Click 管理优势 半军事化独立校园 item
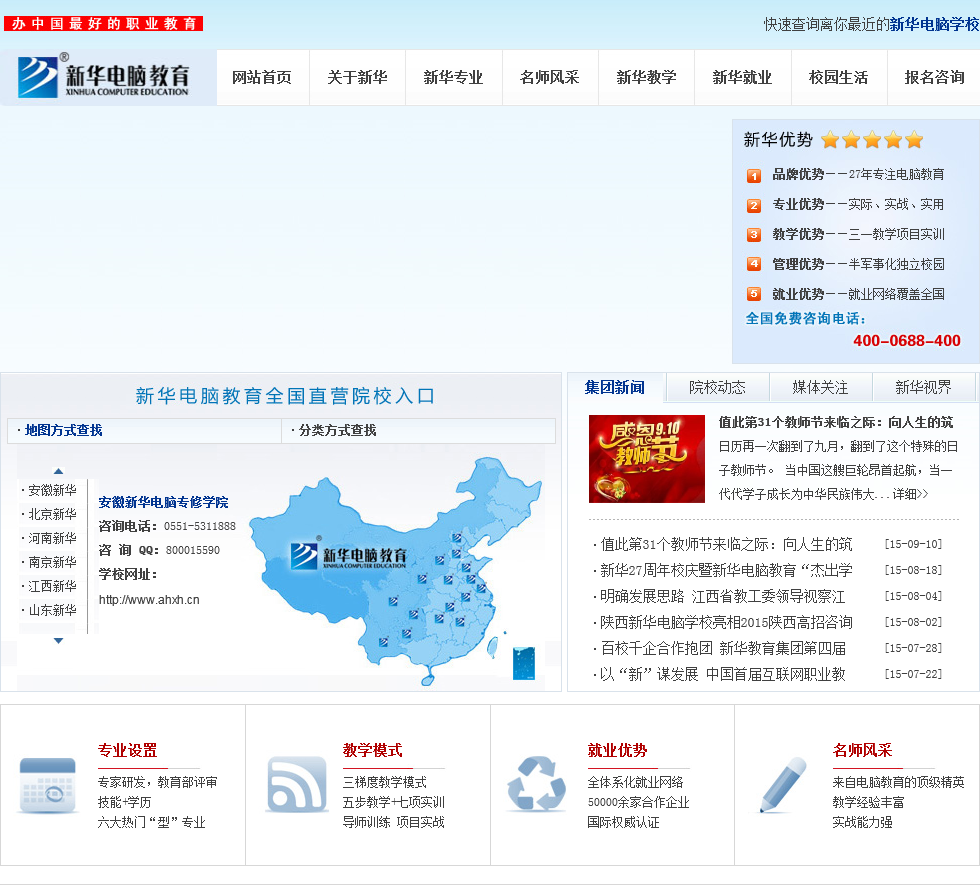The width and height of the screenshot is (980, 891). pyautogui.click(x=858, y=264)
